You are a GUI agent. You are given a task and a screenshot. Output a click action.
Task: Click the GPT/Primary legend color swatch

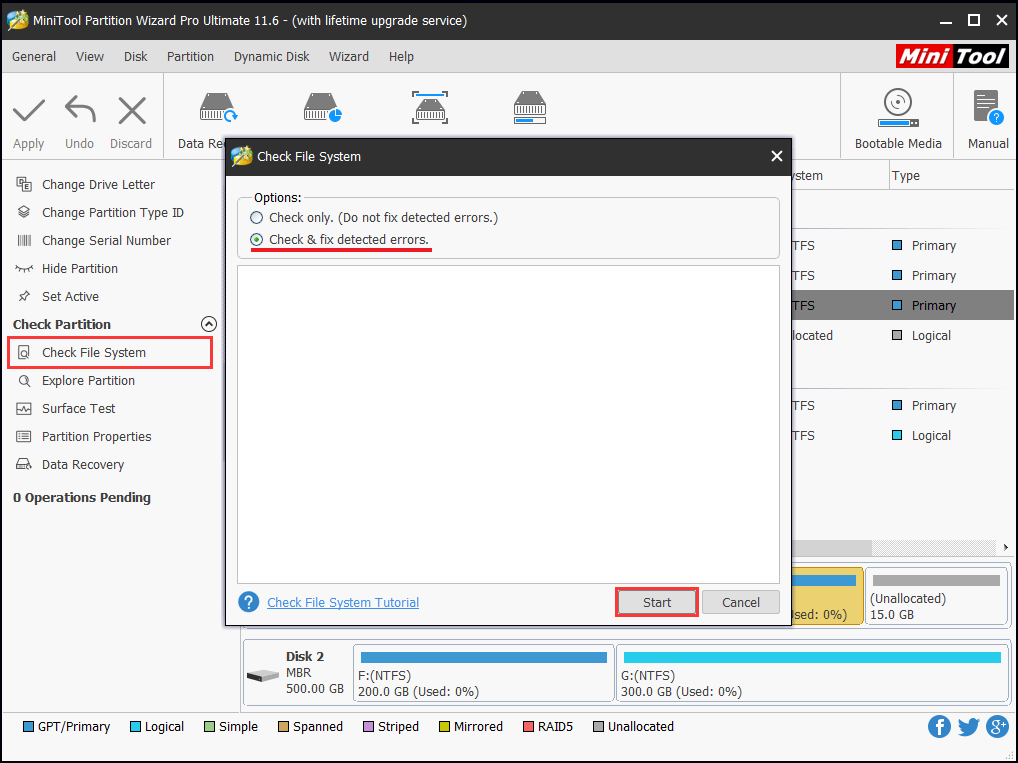coord(28,727)
